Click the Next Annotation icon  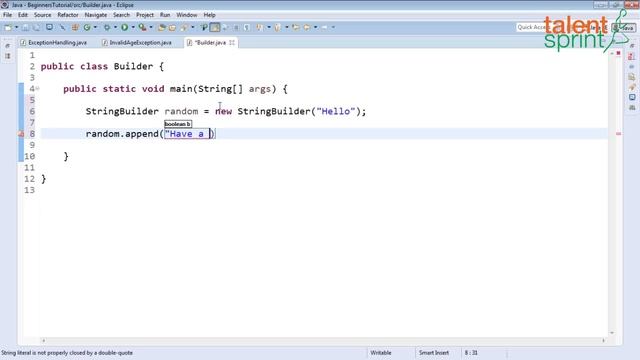(x=260, y=27)
